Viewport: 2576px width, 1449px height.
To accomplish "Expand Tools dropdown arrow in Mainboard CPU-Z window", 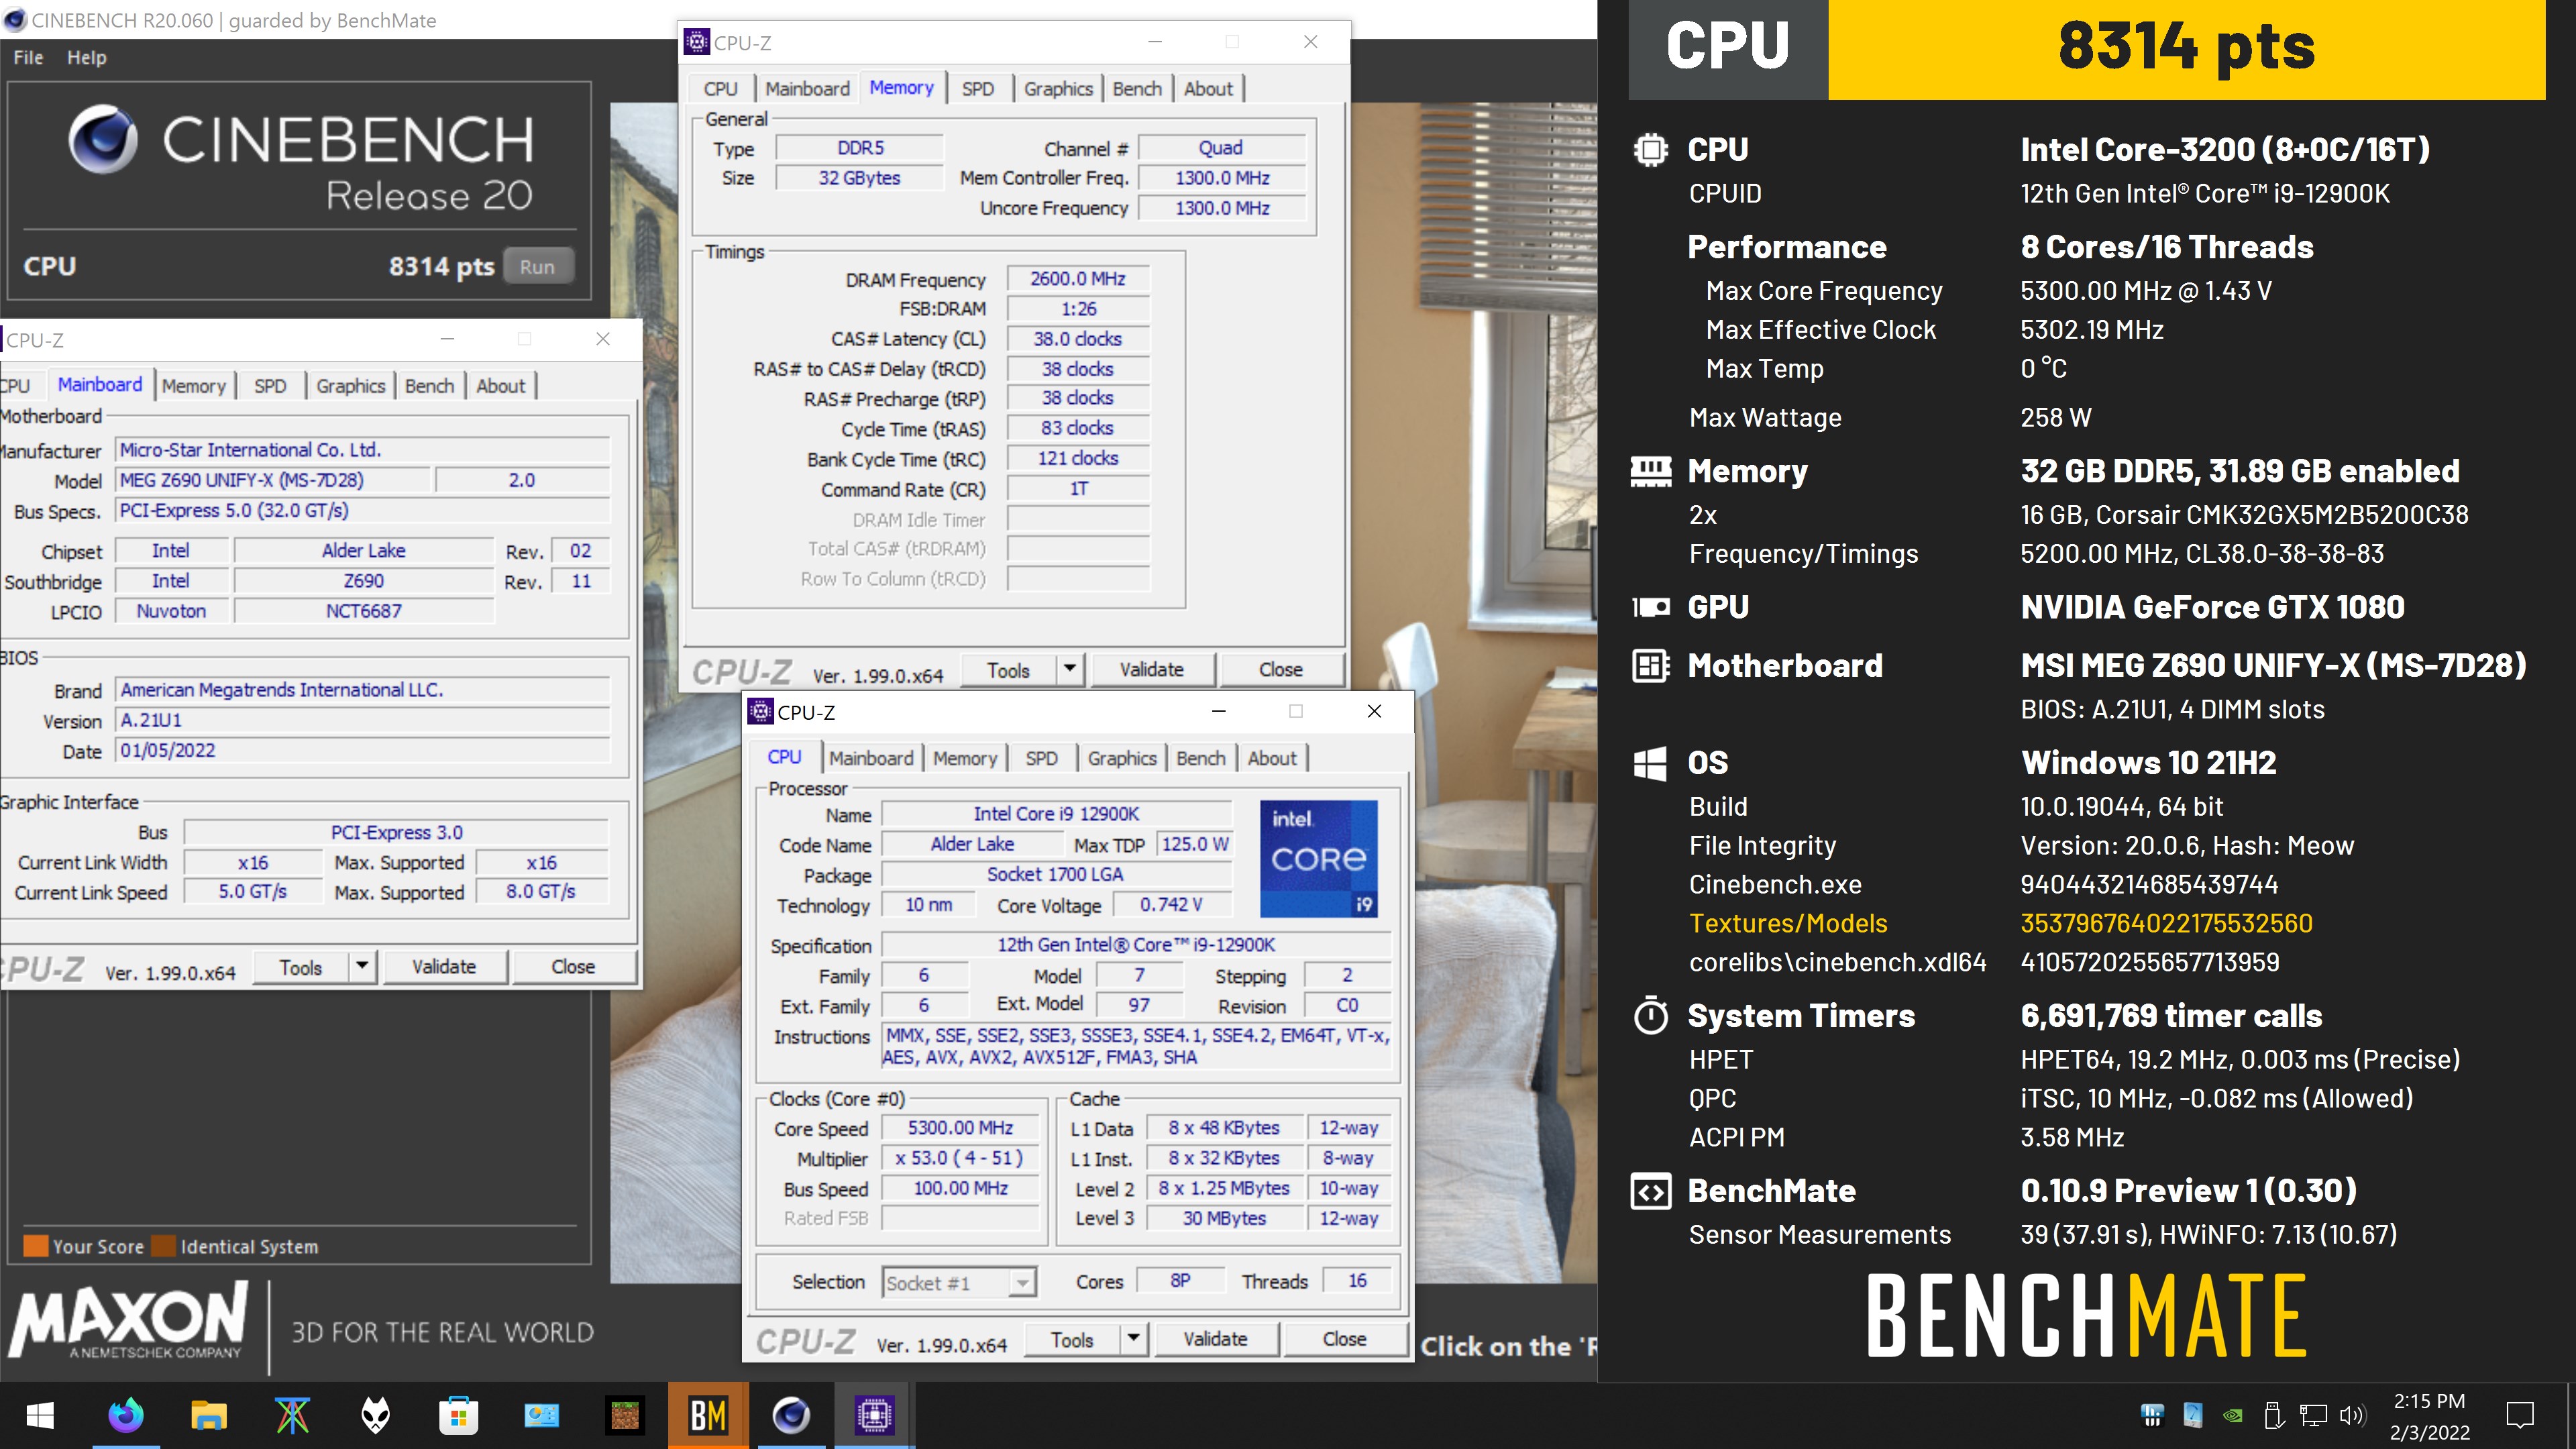I will (x=362, y=966).
